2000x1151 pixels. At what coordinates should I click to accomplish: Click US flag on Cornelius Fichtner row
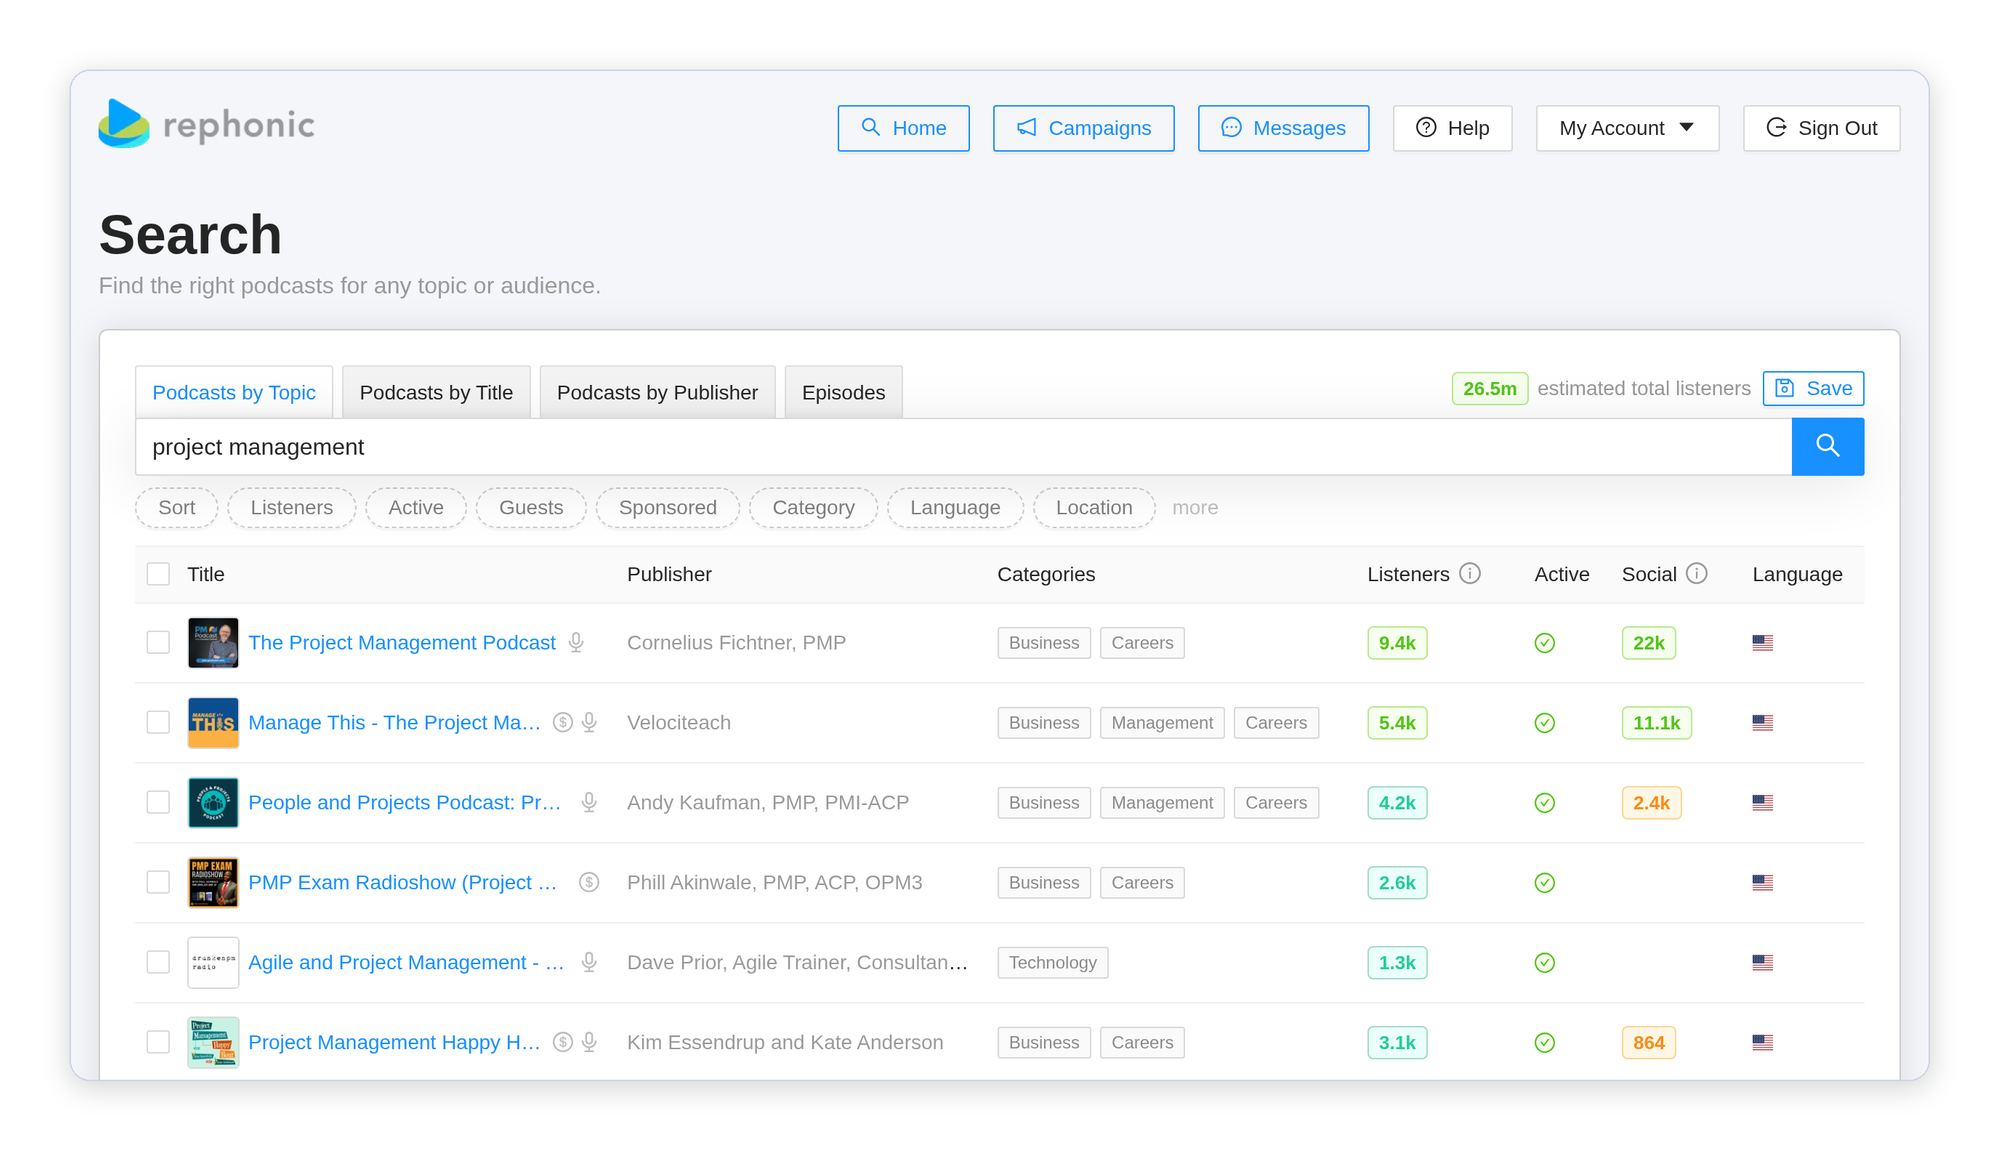click(1762, 643)
